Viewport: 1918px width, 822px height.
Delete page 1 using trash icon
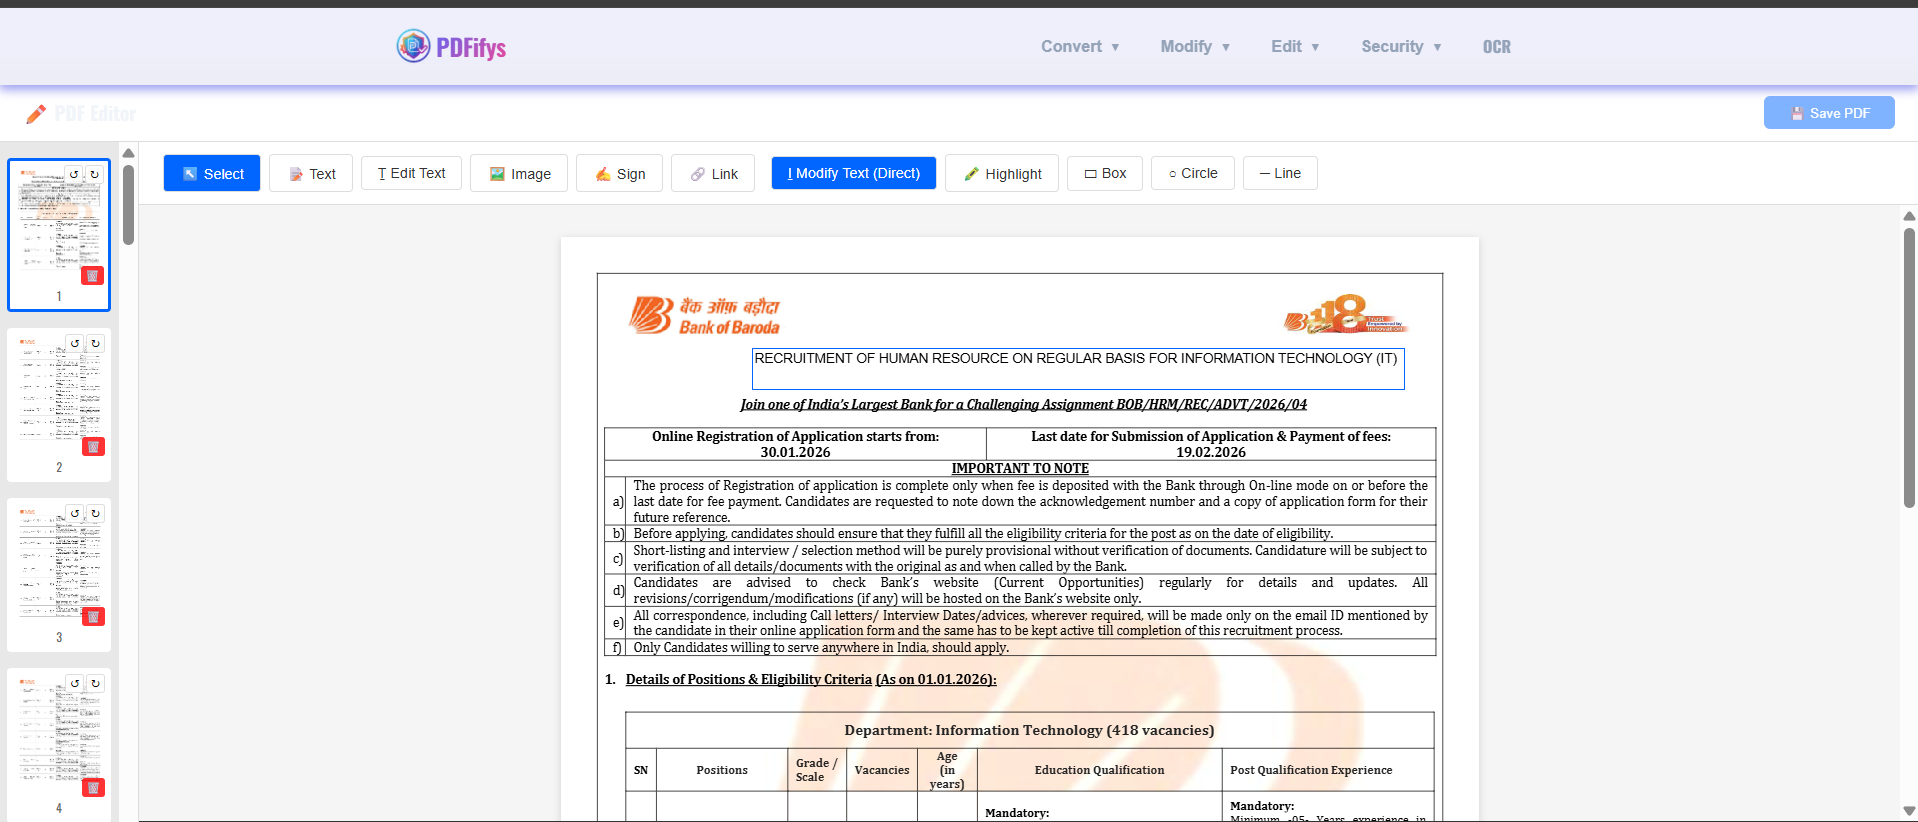click(x=93, y=276)
